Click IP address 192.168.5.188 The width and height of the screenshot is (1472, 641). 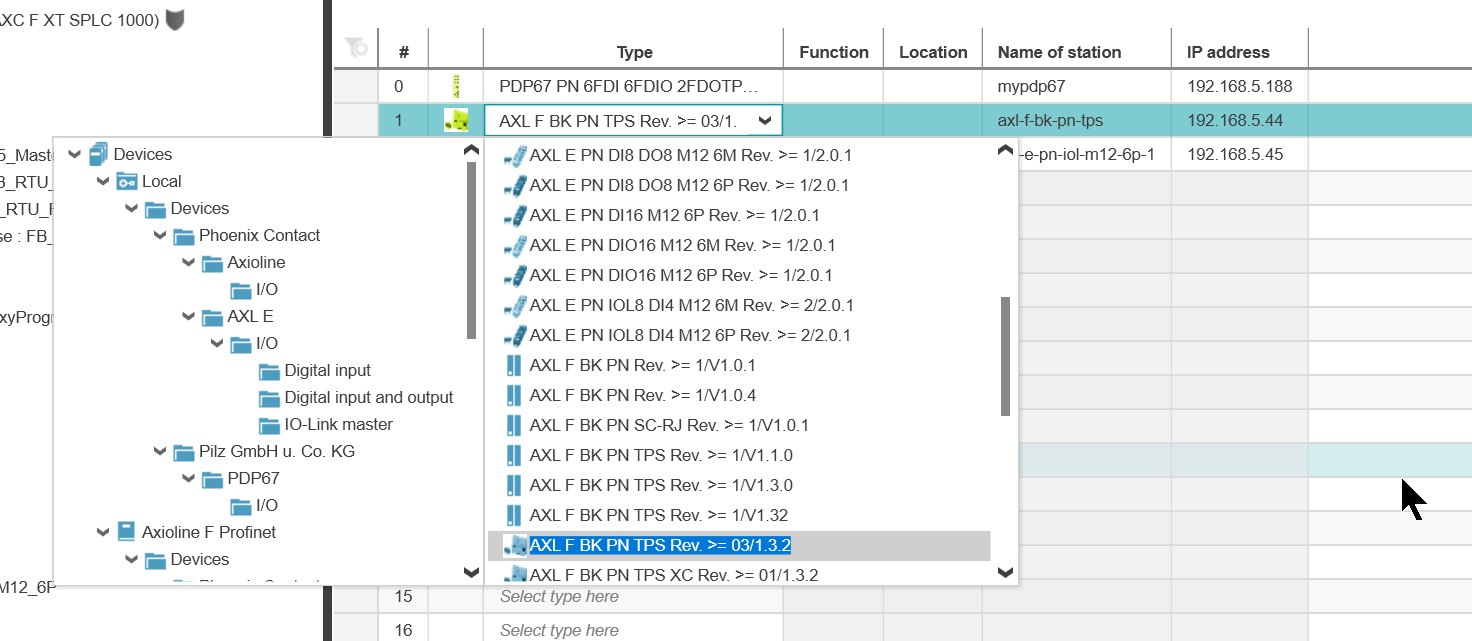1240,86
